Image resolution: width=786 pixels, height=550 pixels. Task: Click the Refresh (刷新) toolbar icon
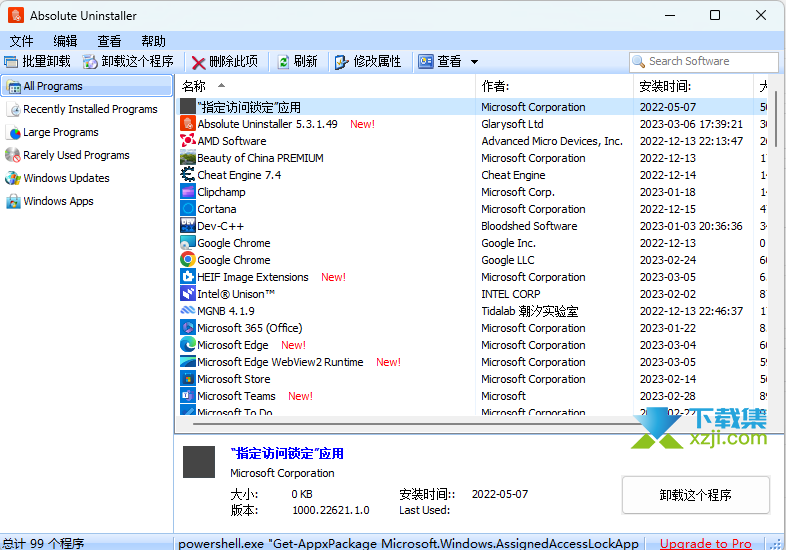[283, 62]
